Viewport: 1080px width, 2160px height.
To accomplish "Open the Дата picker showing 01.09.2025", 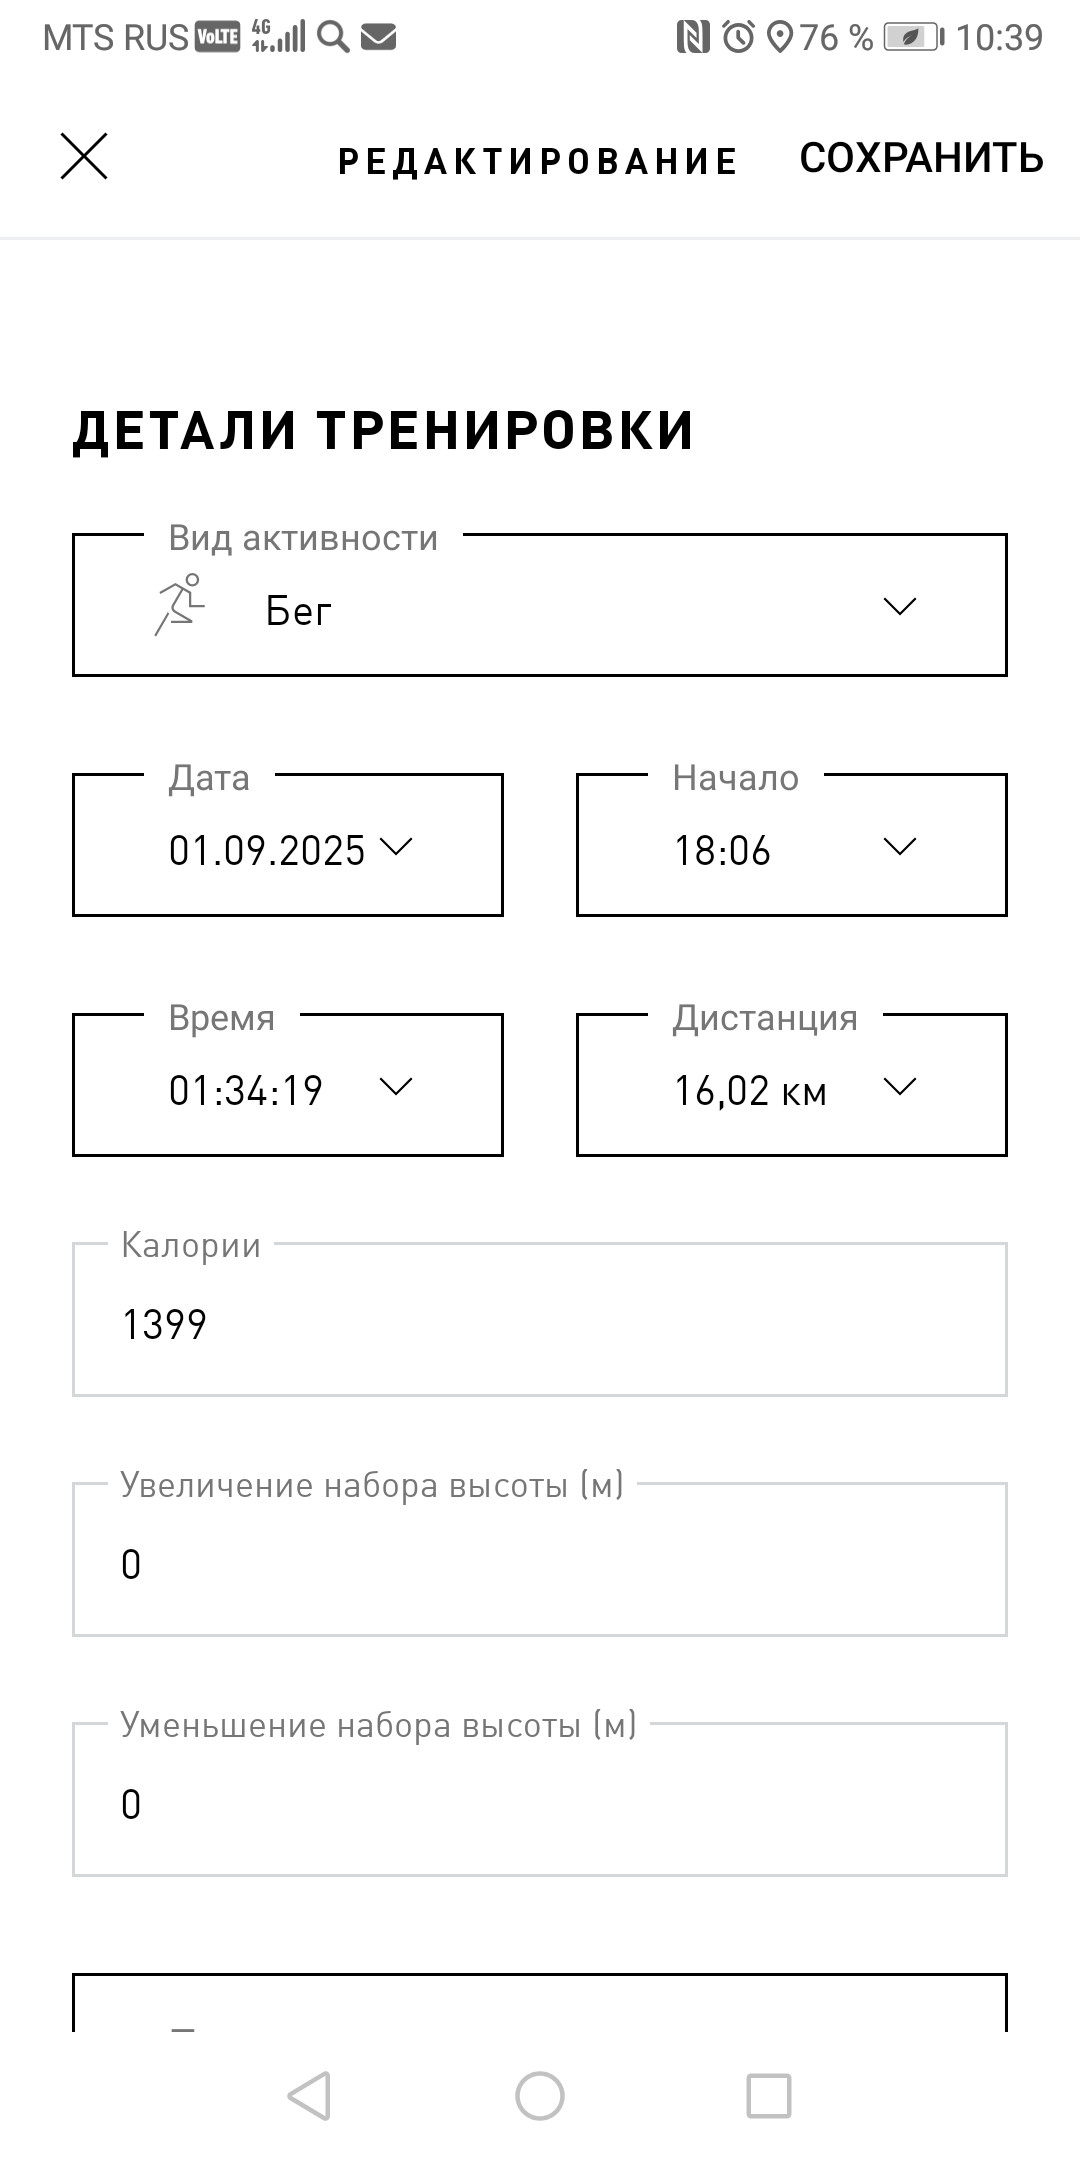I will tap(288, 845).
